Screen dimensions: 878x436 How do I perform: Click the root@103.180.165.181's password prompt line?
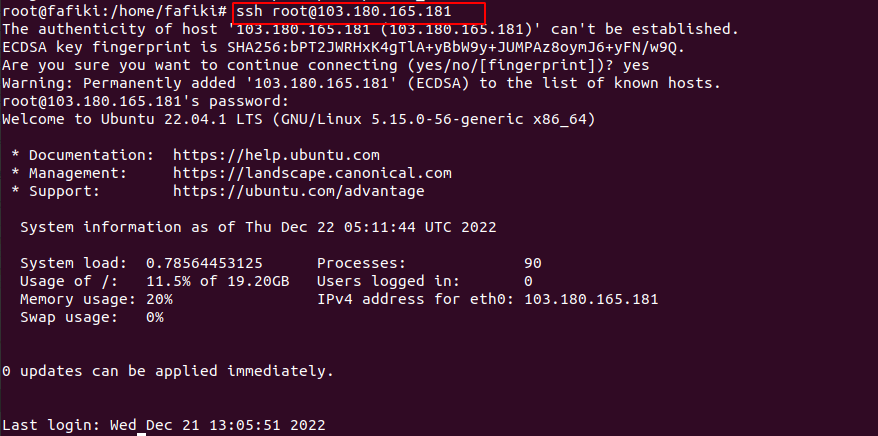(x=146, y=102)
